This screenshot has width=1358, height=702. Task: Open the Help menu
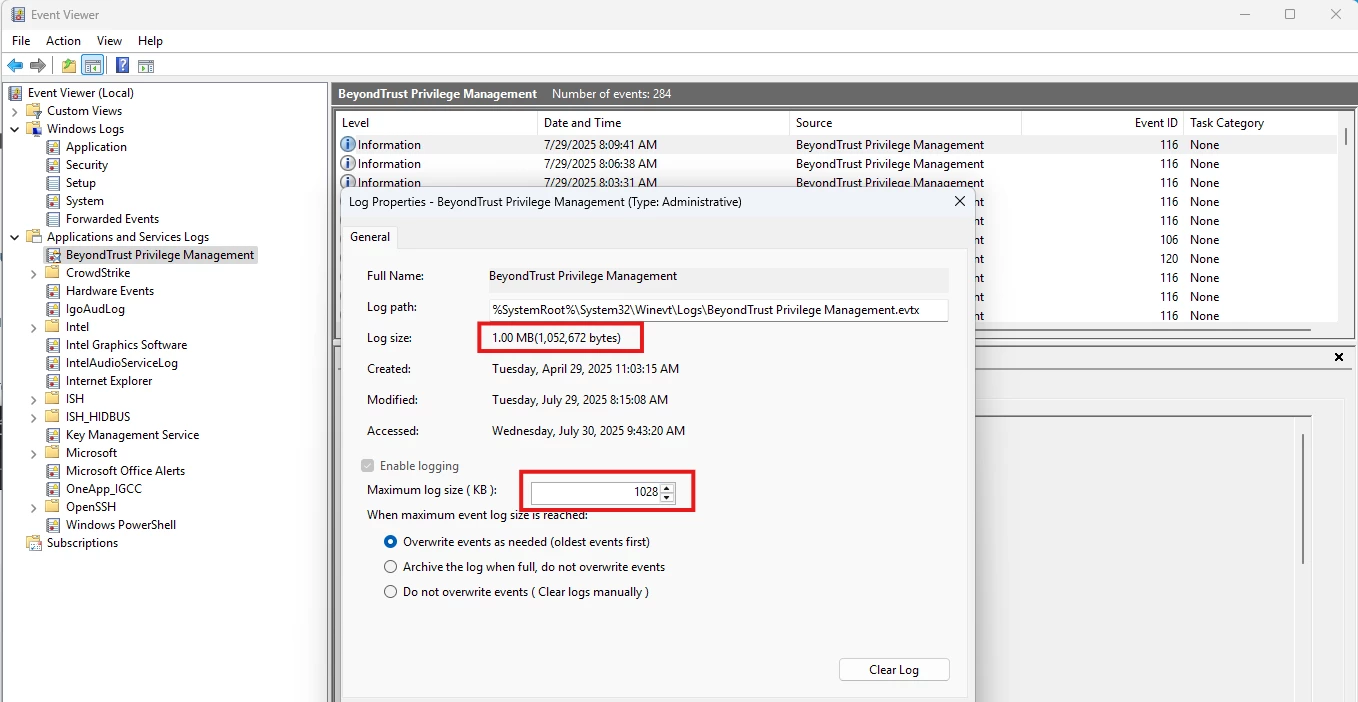[x=150, y=41]
